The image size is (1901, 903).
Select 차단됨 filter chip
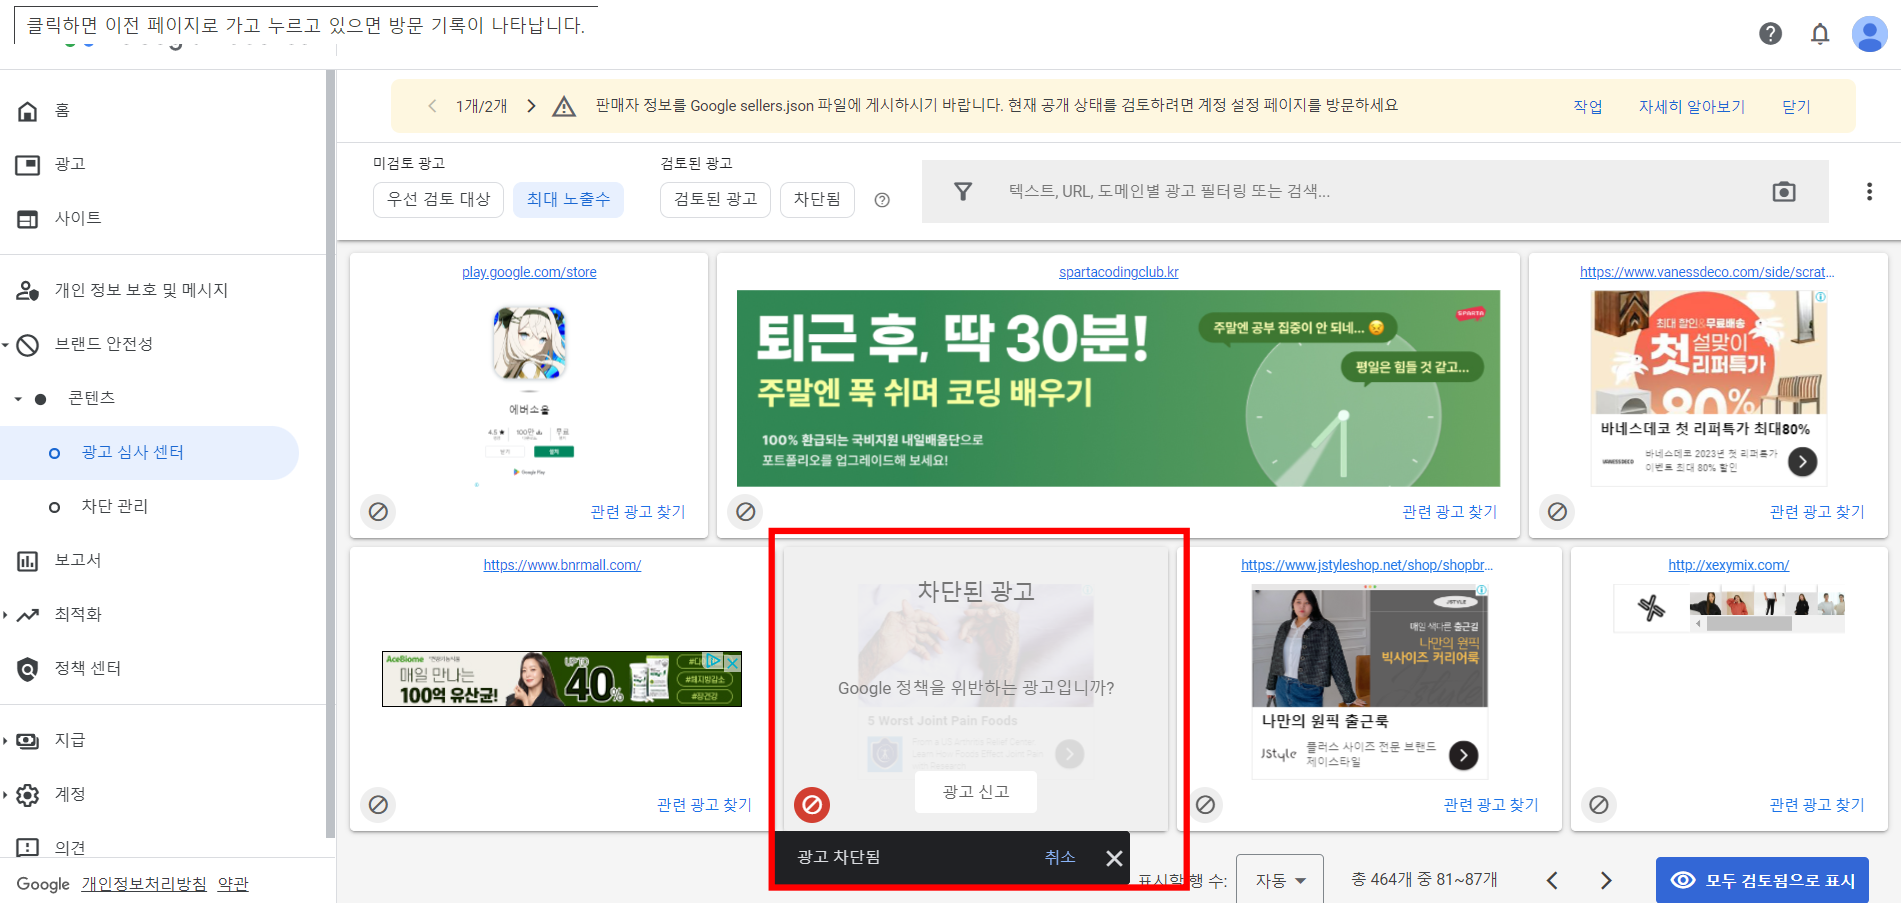click(x=817, y=199)
